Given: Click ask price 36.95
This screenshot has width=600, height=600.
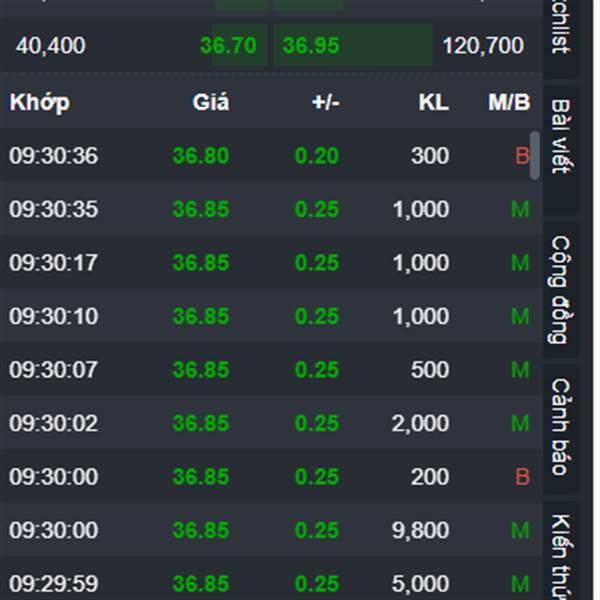Looking at the screenshot, I should coord(311,45).
